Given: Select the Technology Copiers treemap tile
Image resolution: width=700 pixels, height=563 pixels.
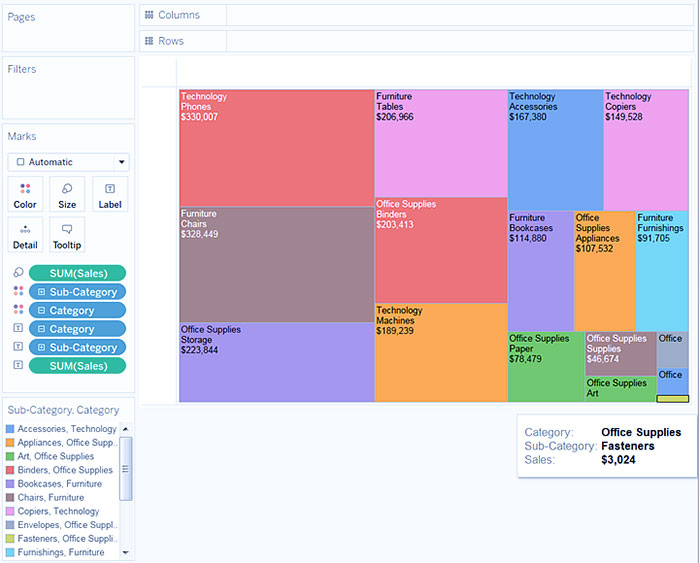Looking at the screenshot, I should [x=646, y=150].
